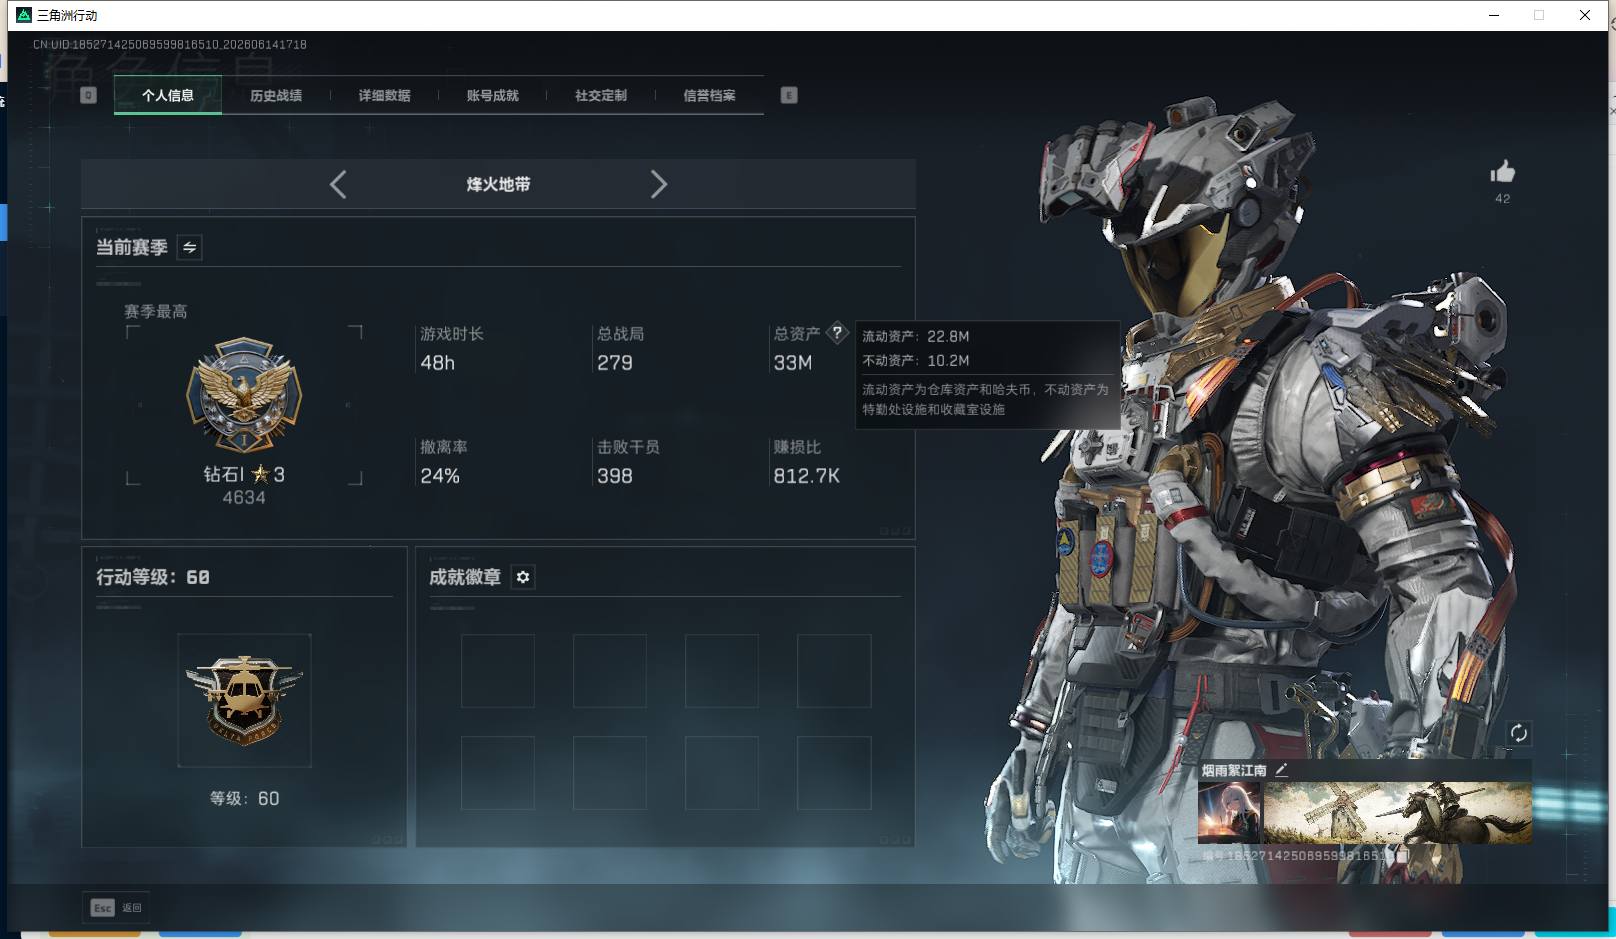1616x939 pixels.
Task: Select the 信誉档案 tab
Action: [709, 96]
